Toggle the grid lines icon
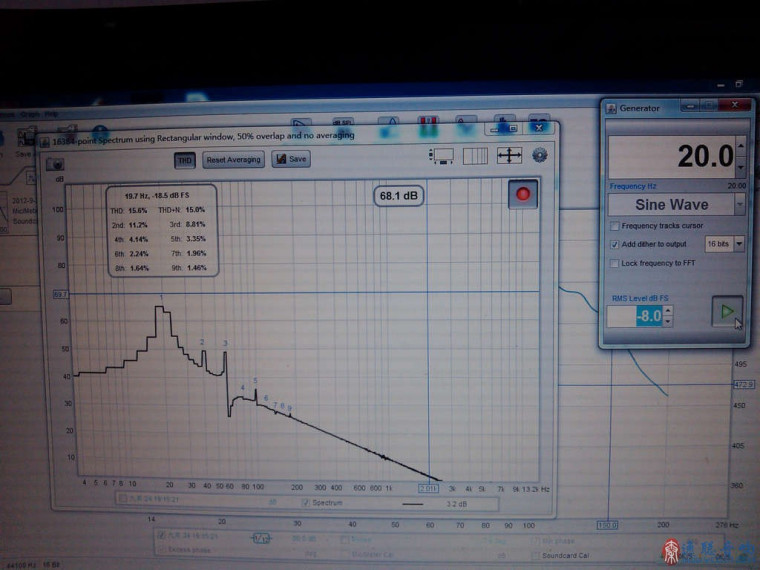 pyautogui.click(x=475, y=156)
